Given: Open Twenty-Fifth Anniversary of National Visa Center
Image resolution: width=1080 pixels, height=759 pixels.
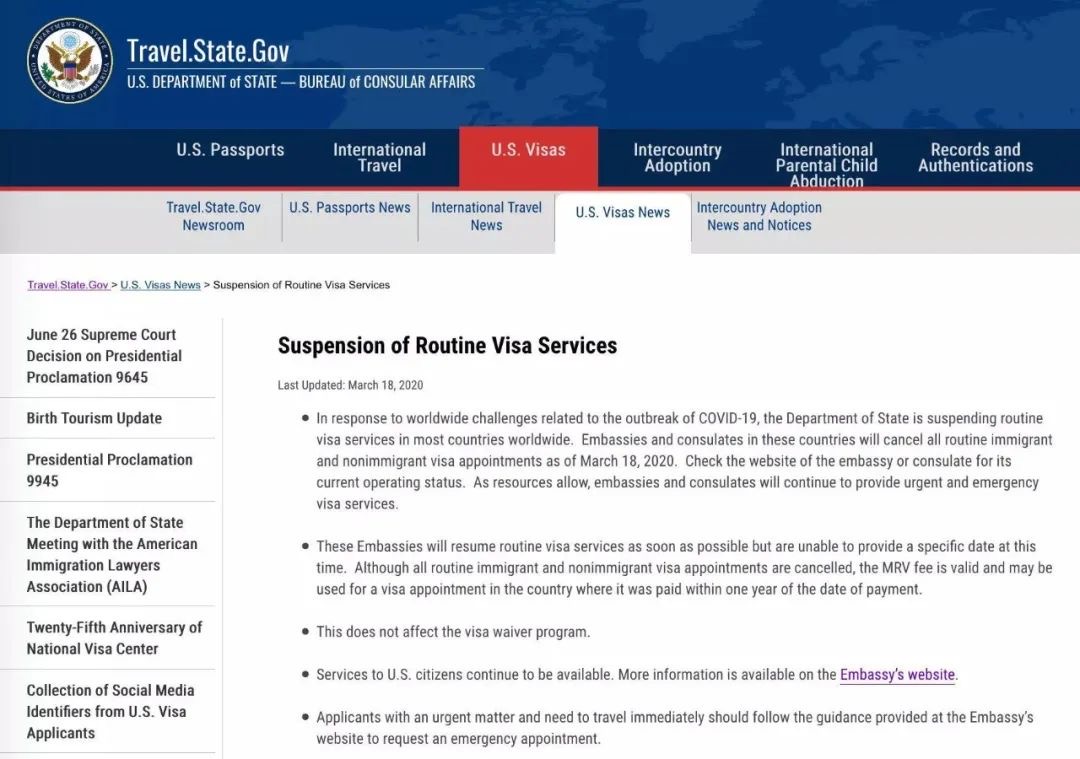Looking at the screenshot, I should (x=114, y=638).
